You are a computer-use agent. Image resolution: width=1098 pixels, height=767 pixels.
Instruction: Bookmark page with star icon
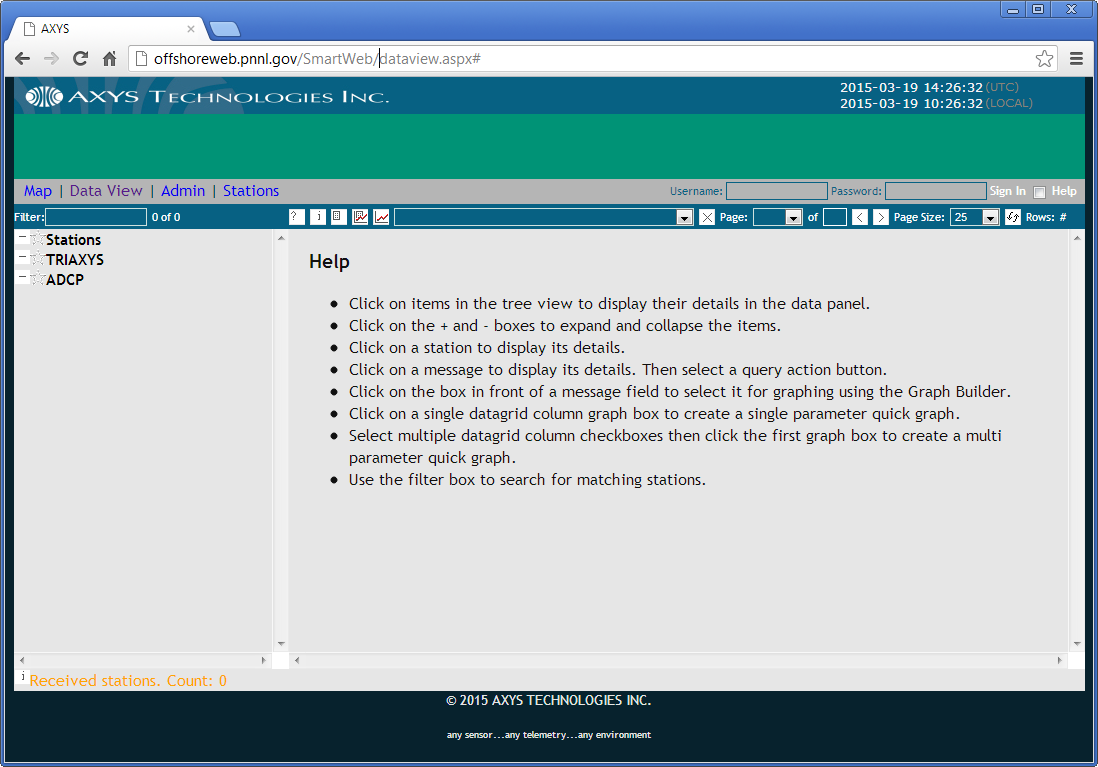pos(1044,59)
